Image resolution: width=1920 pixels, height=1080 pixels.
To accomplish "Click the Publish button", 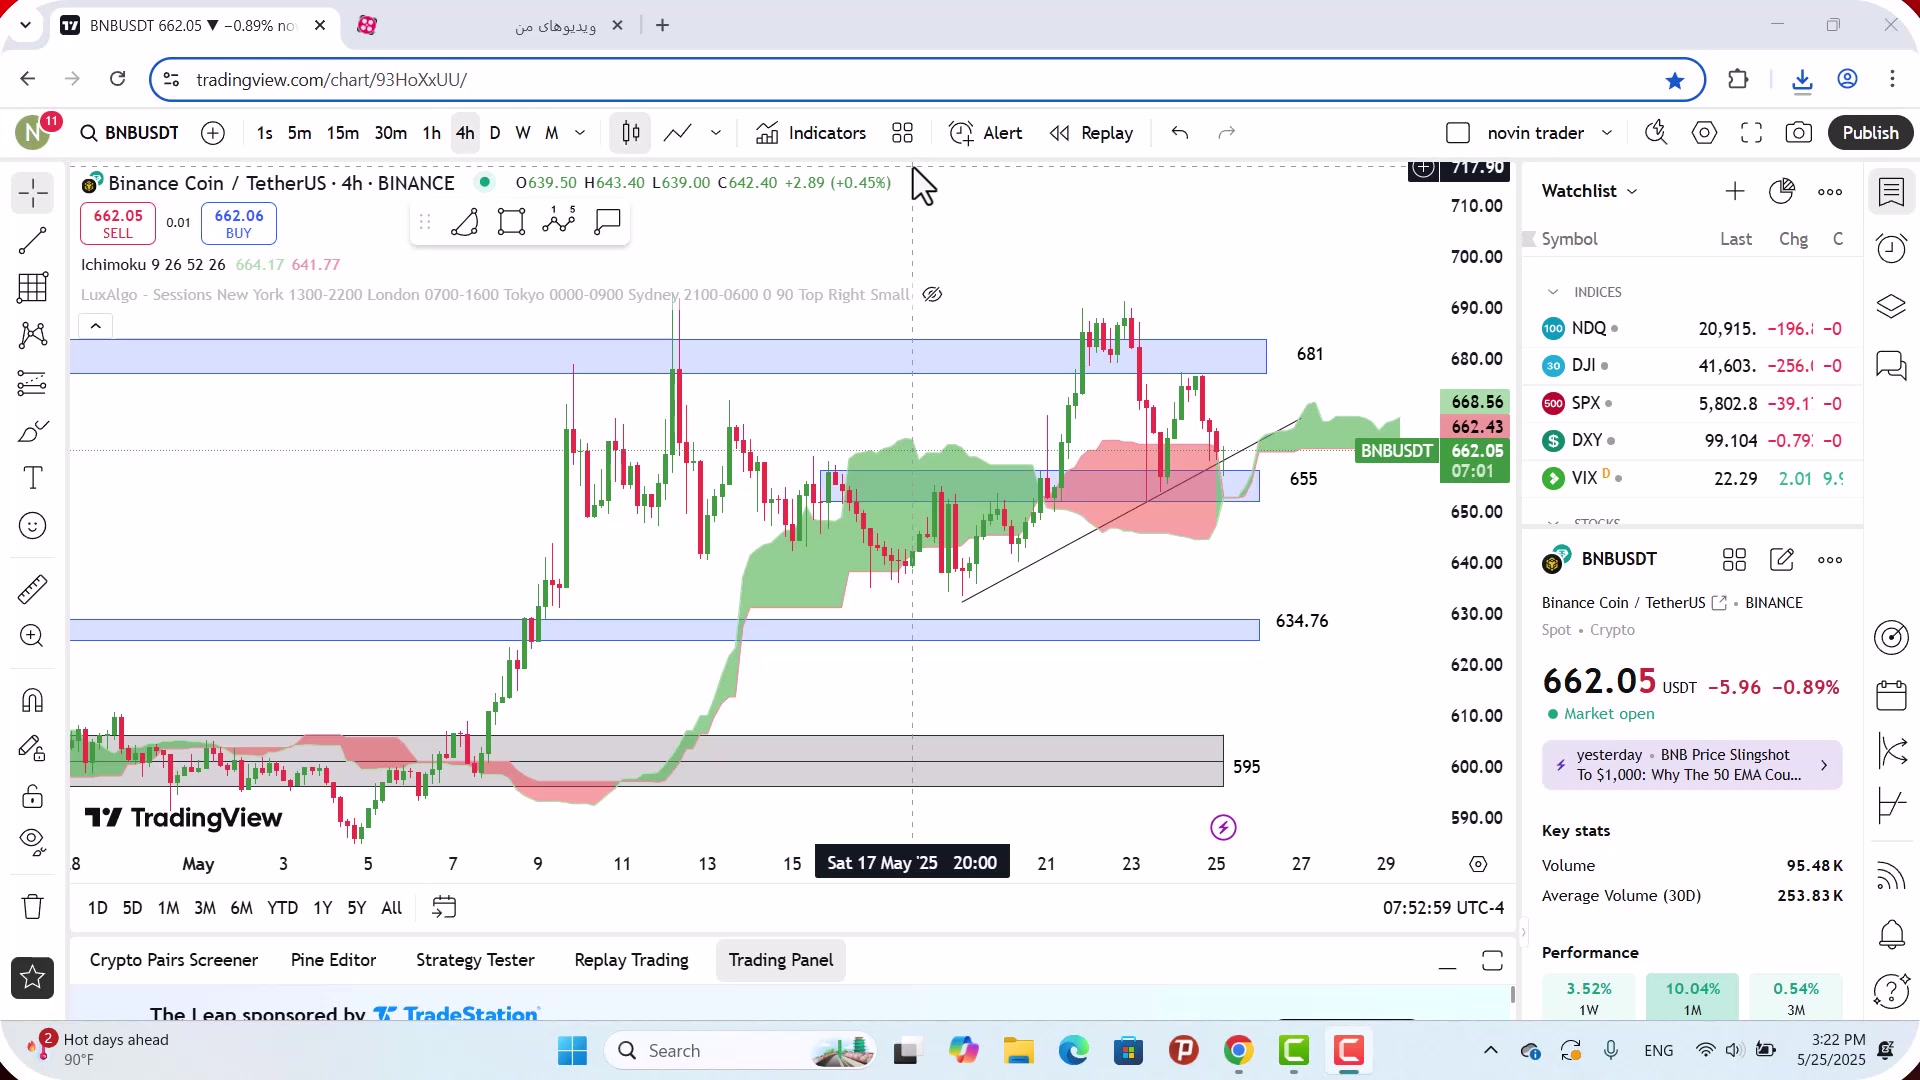I will (x=1871, y=133).
